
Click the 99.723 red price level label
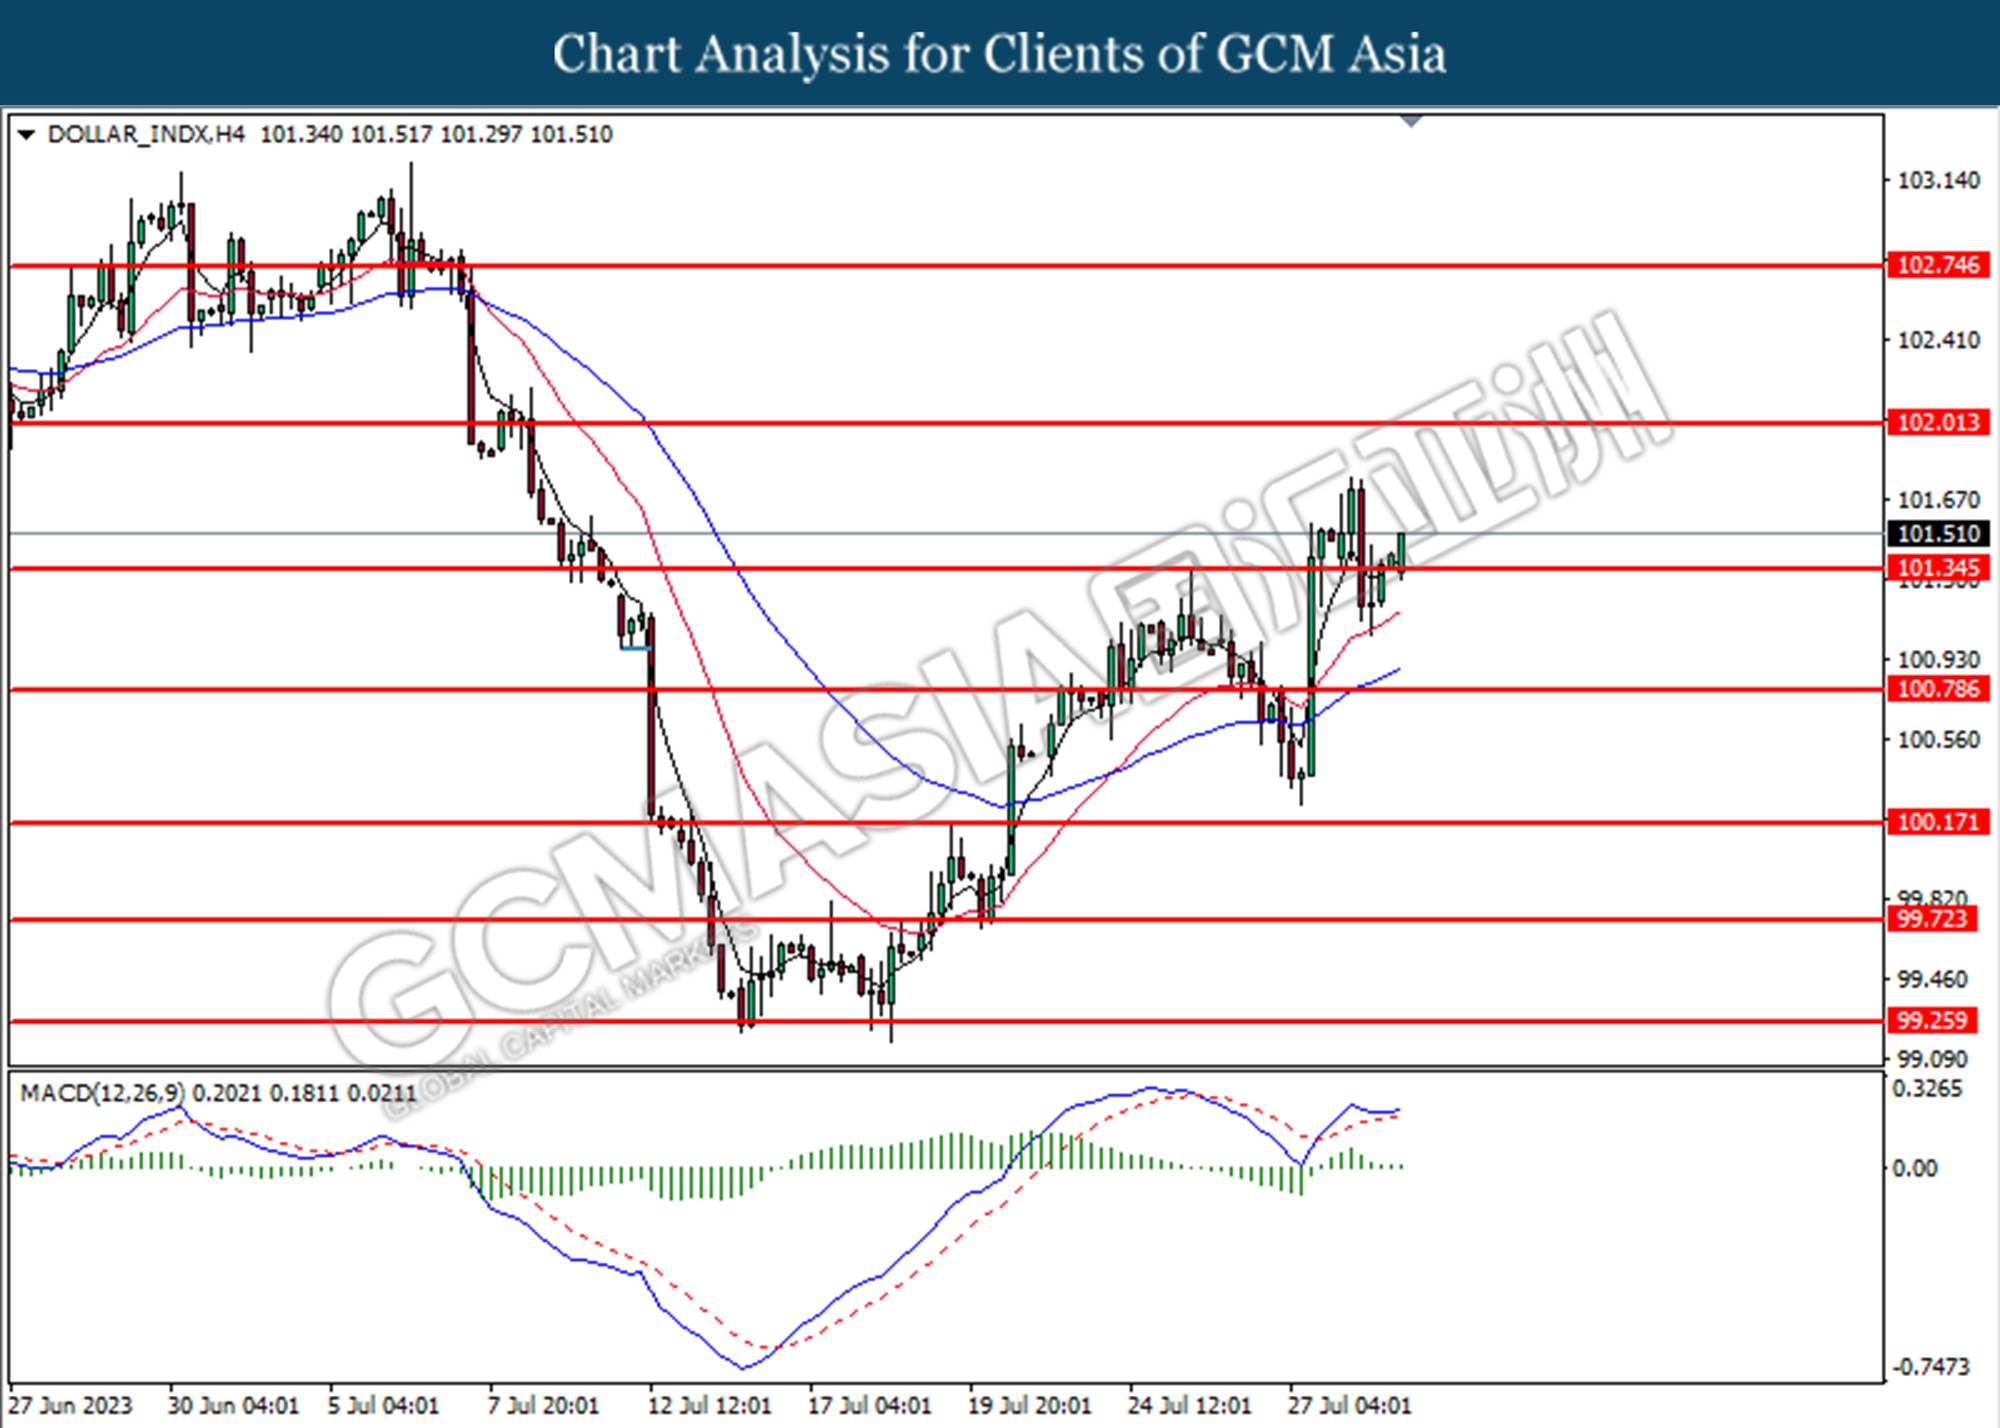1931,918
